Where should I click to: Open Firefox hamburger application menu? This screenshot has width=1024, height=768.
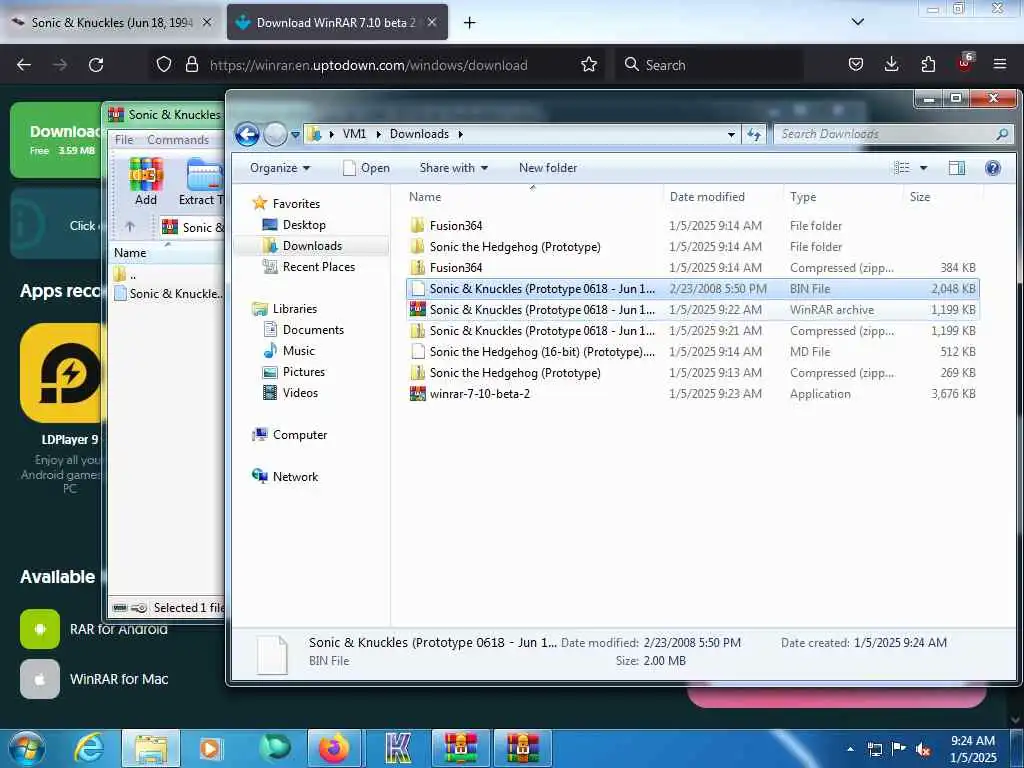click(x=999, y=64)
